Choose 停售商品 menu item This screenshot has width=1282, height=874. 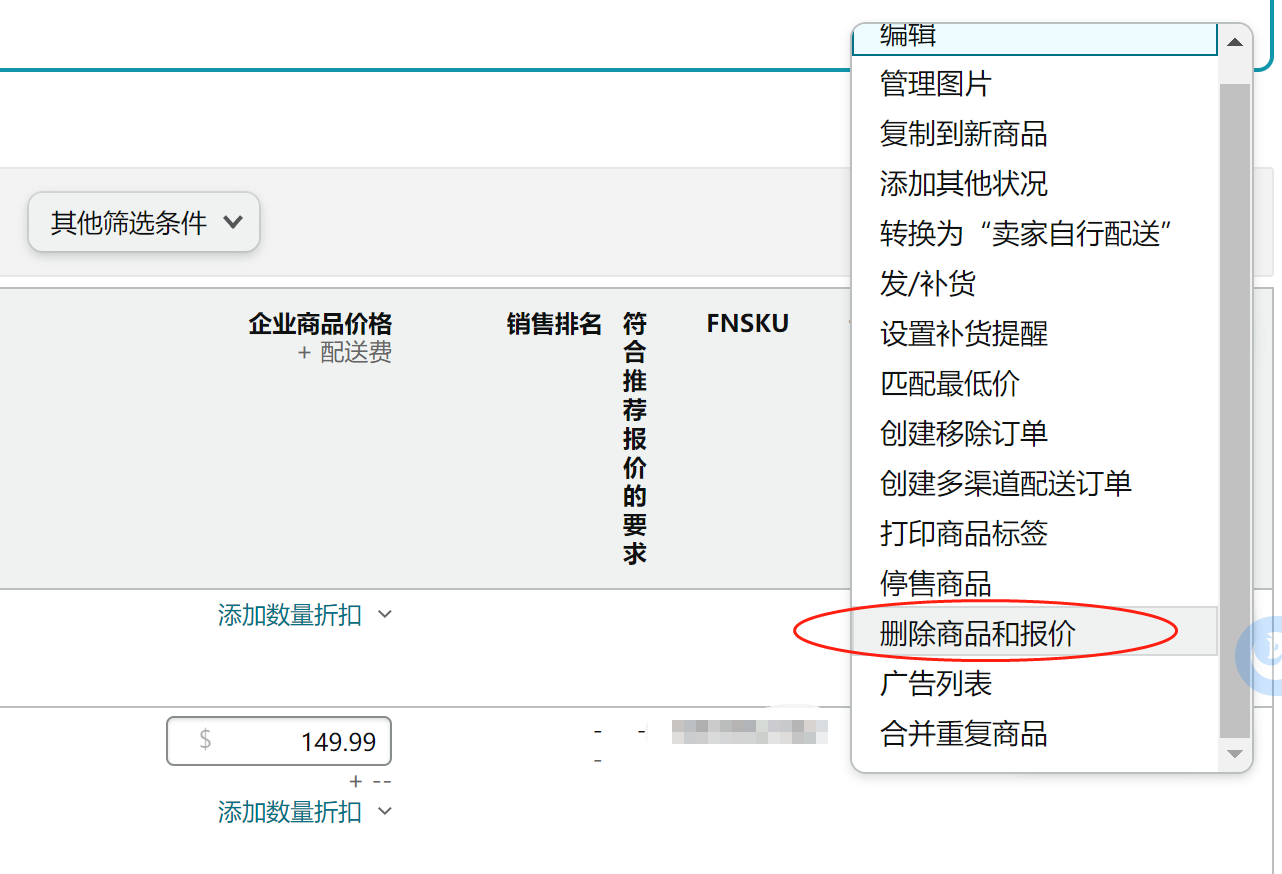coord(1034,582)
